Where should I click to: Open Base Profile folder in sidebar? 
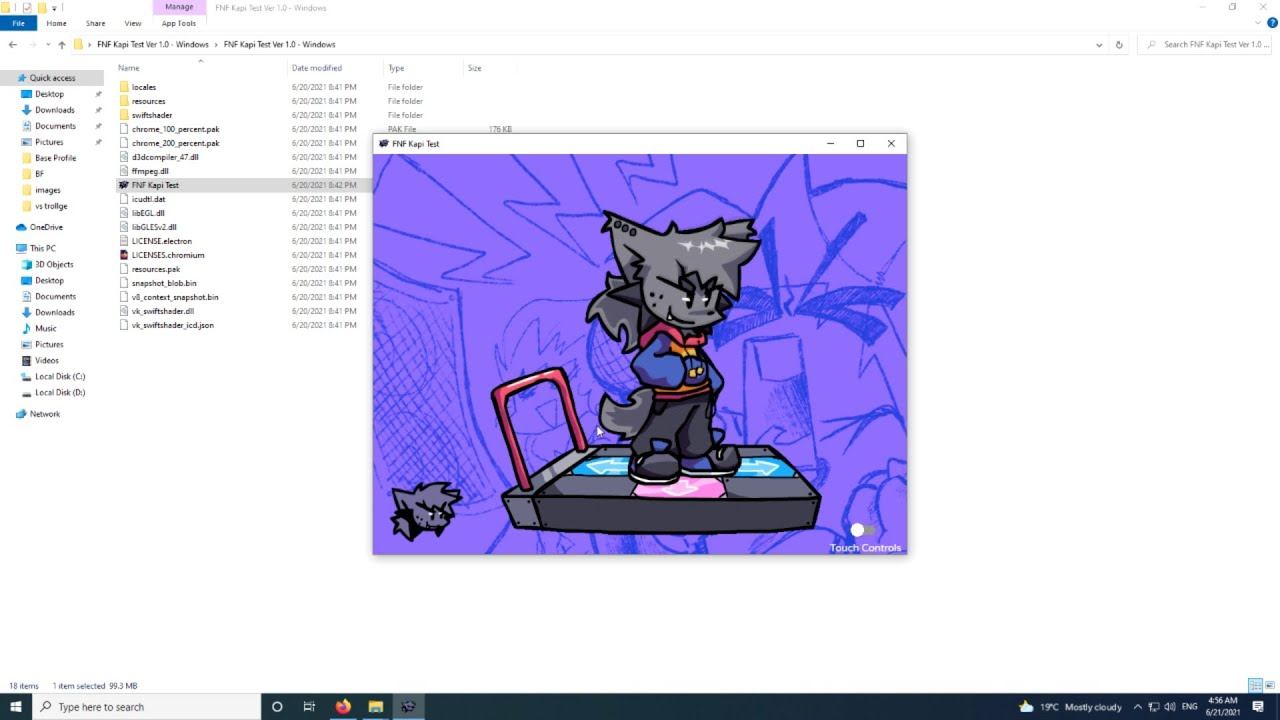(55, 158)
